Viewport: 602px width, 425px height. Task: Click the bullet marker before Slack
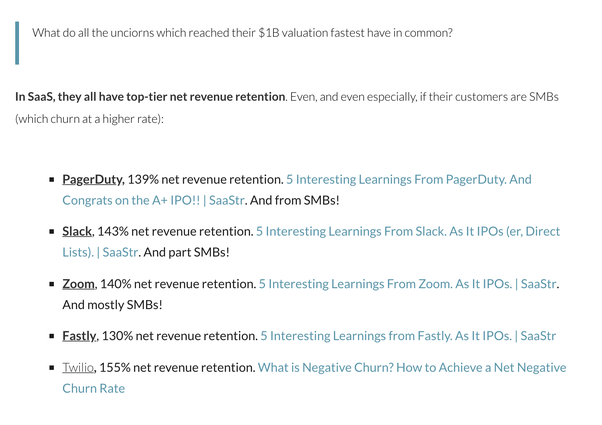point(51,233)
